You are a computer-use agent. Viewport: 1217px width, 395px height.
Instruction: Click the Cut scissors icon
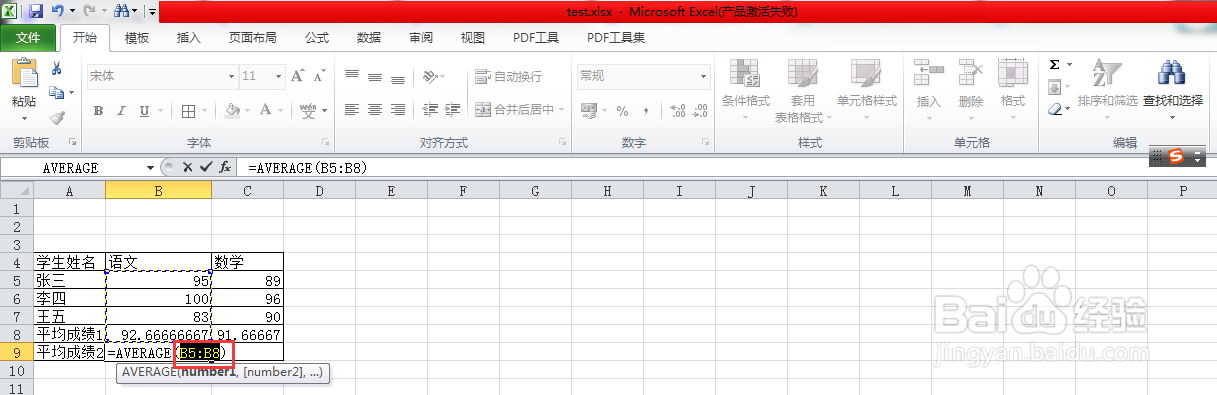click(x=57, y=68)
